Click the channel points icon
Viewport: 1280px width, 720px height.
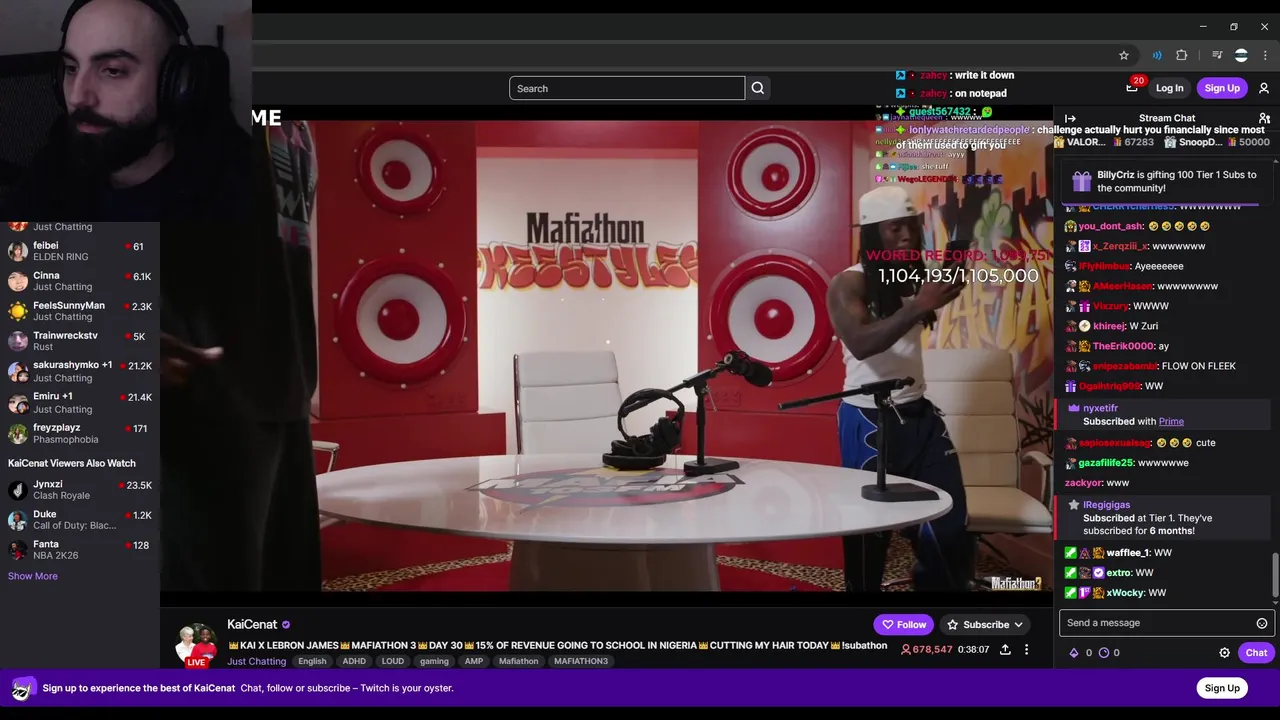click(x=1104, y=653)
